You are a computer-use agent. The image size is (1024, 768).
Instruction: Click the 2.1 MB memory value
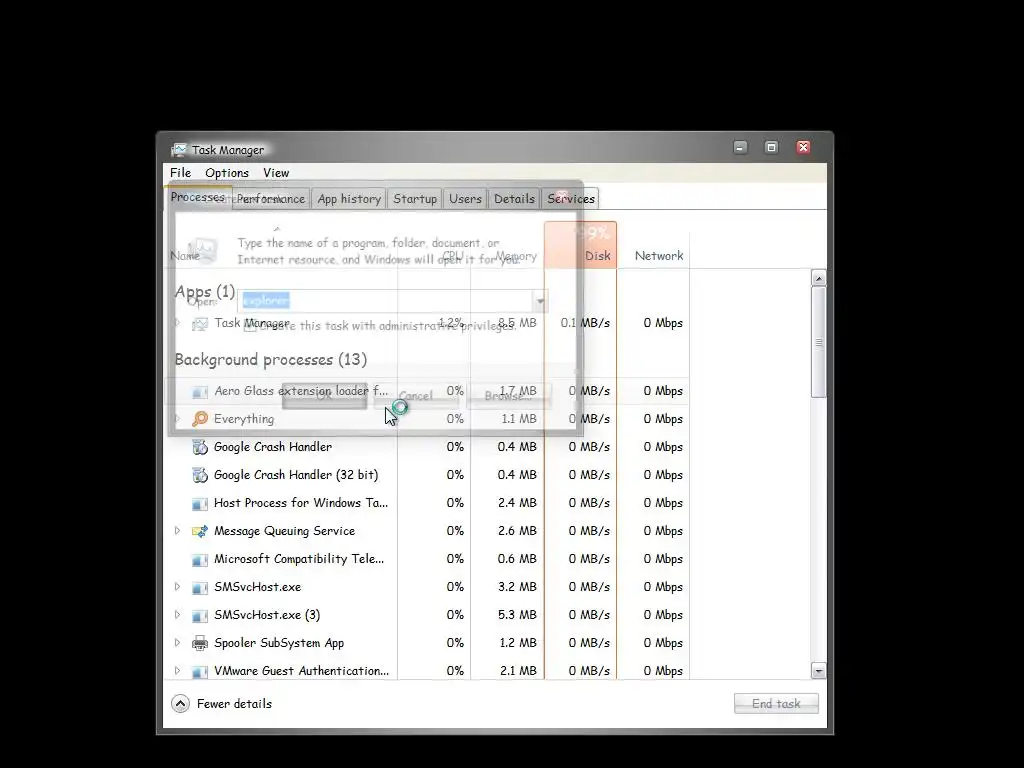[517, 671]
